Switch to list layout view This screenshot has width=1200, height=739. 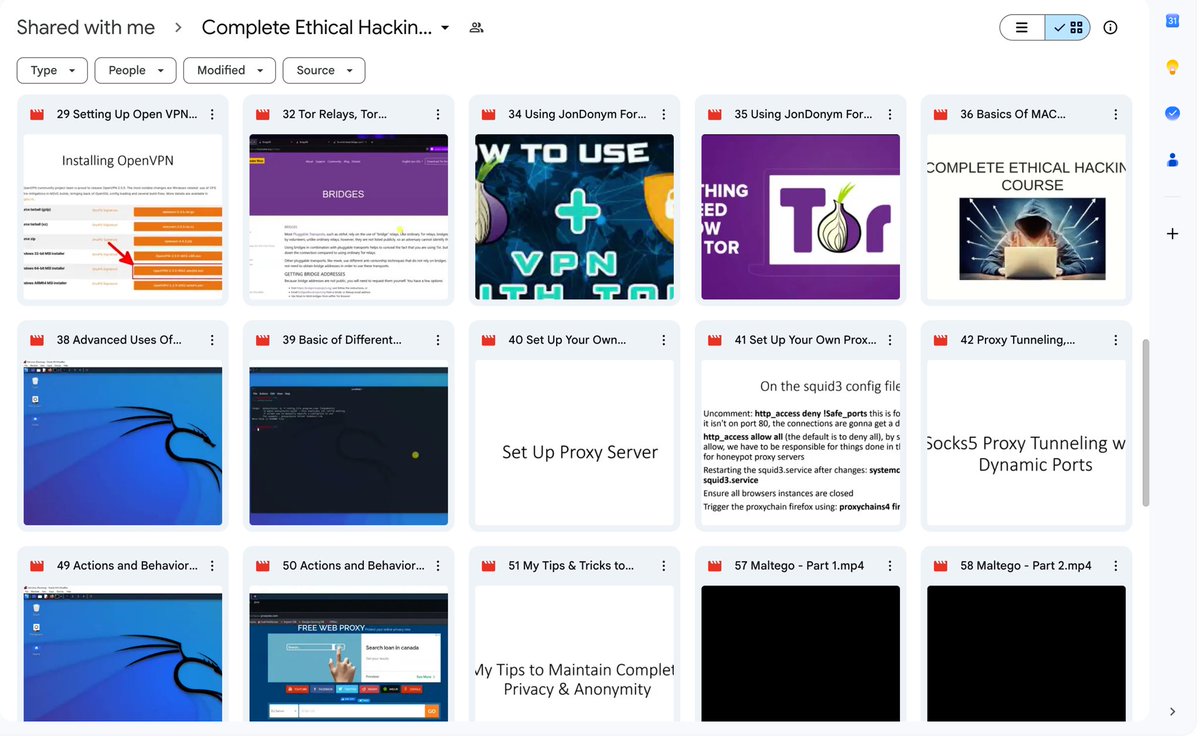(x=1022, y=28)
